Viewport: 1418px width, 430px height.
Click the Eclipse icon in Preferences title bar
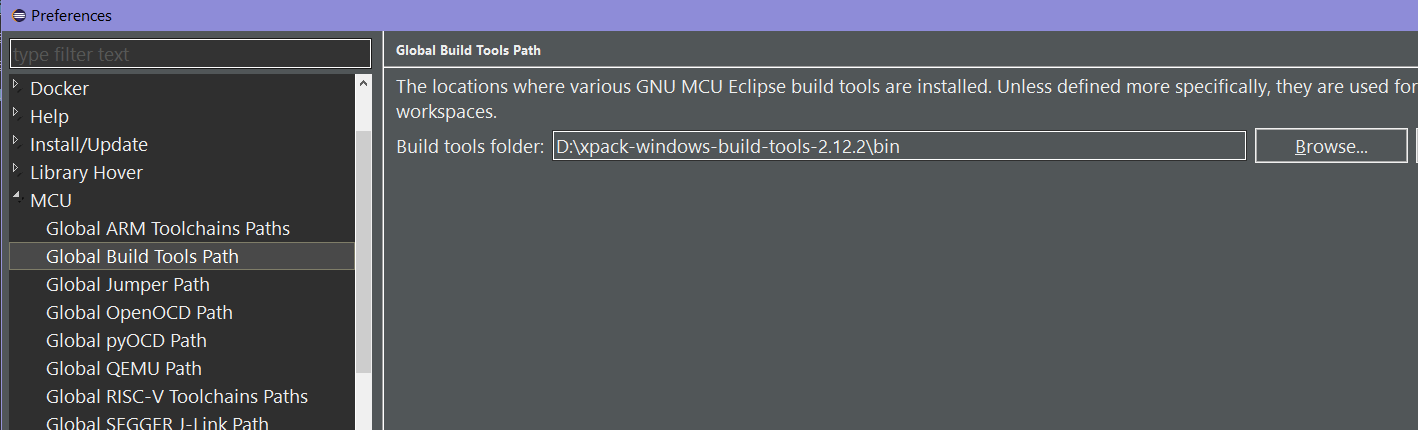18,15
